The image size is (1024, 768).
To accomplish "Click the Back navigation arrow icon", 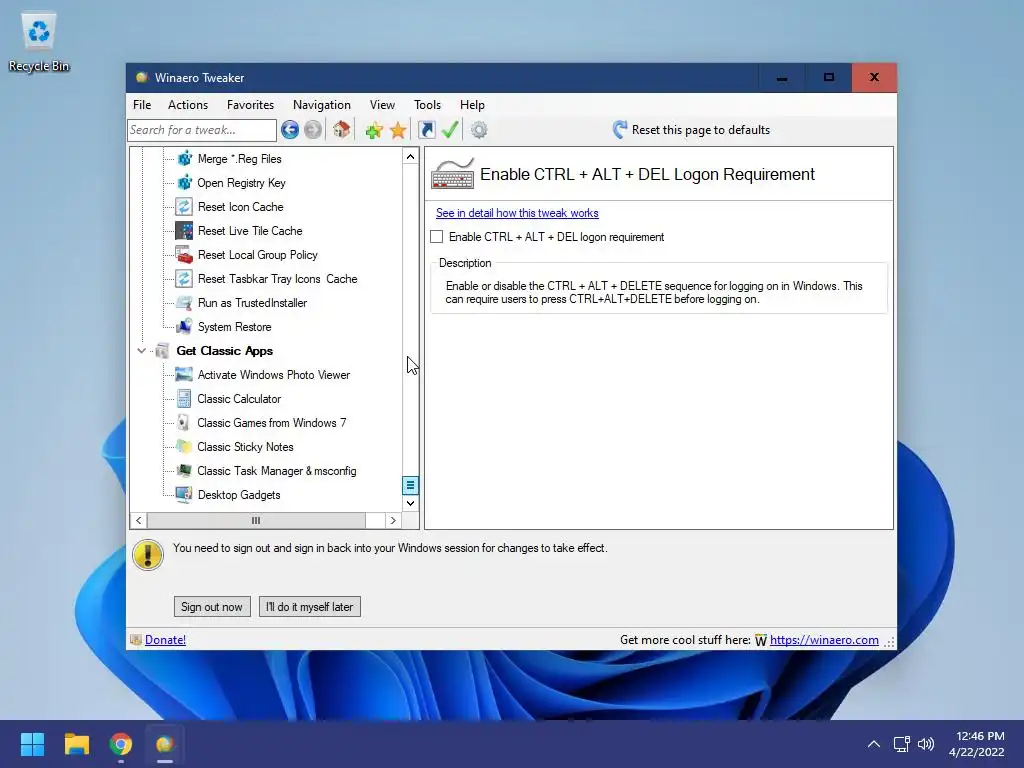I will tap(290, 130).
